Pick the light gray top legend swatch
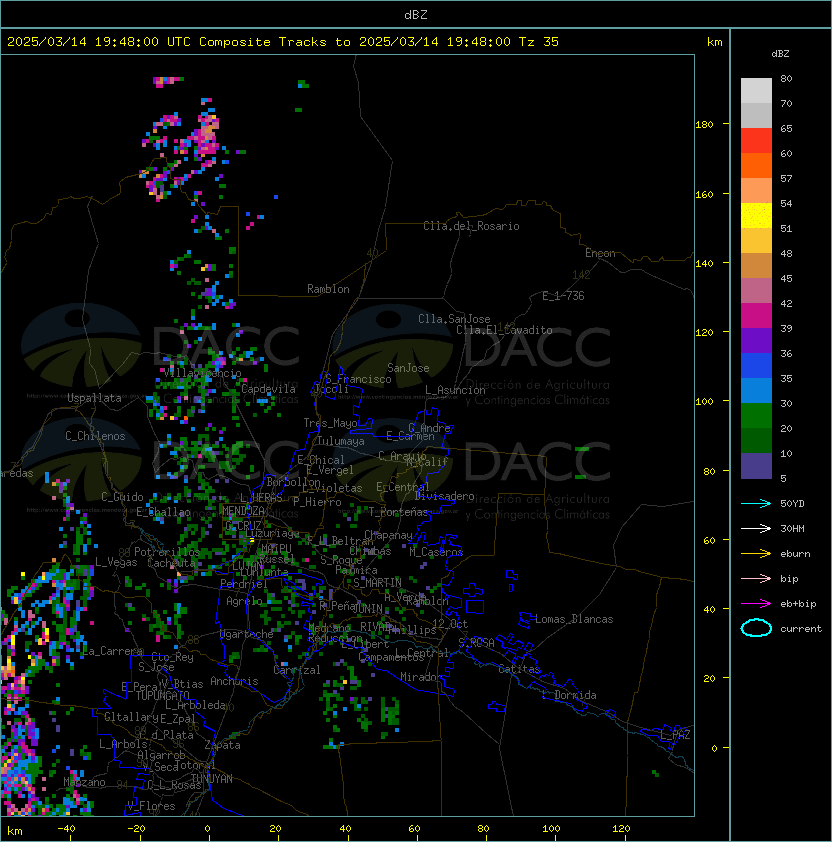The width and height of the screenshot is (832, 842). [756, 90]
